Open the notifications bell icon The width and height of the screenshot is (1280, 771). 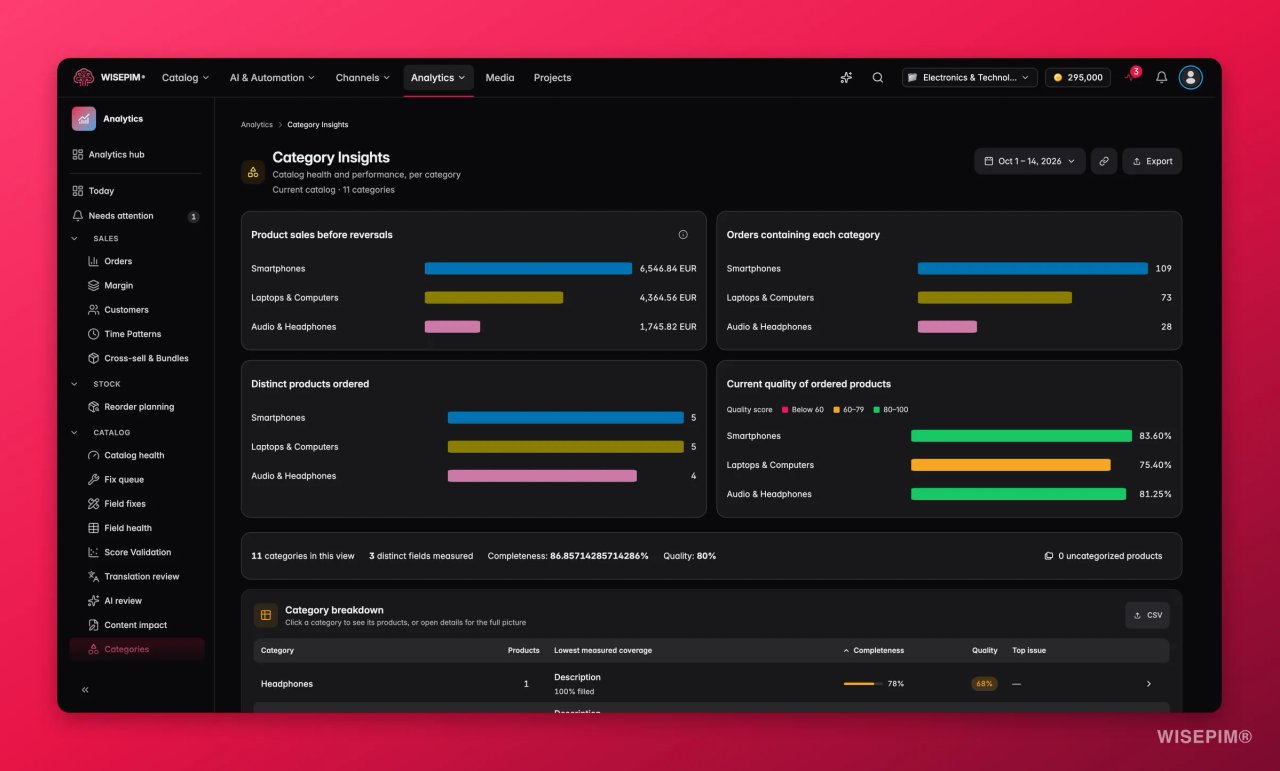(1161, 77)
